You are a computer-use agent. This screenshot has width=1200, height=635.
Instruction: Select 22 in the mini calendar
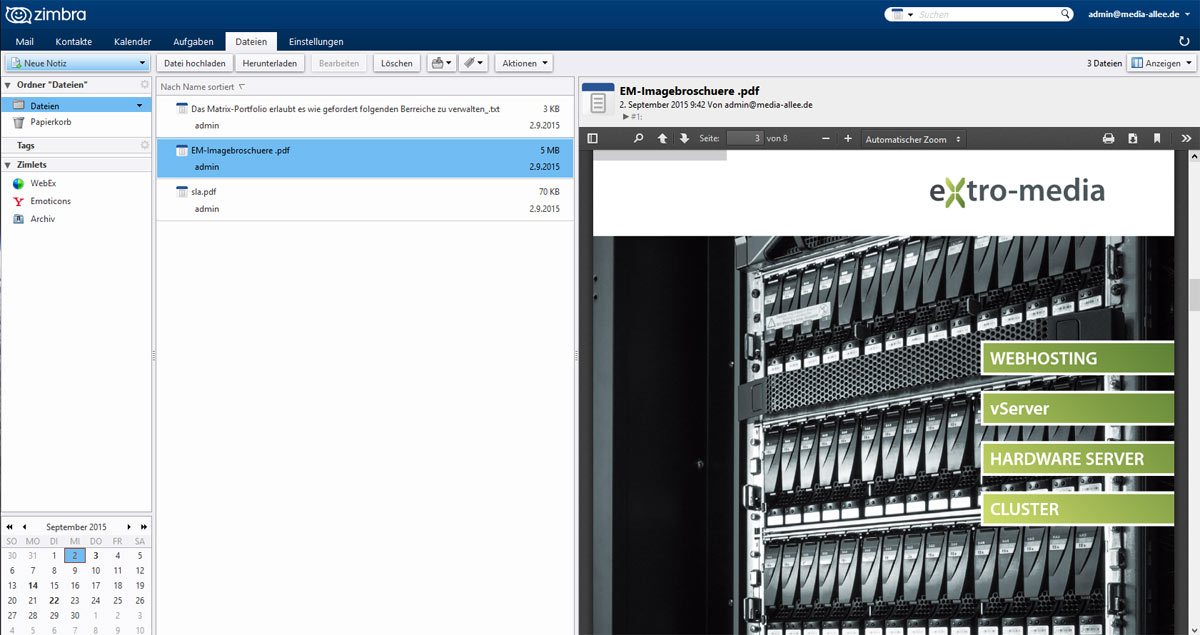[54, 600]
